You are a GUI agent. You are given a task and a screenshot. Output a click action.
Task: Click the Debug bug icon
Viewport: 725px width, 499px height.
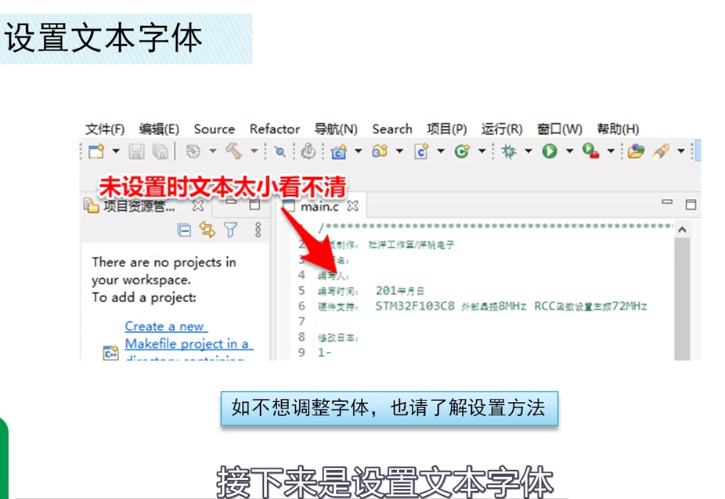509,151
